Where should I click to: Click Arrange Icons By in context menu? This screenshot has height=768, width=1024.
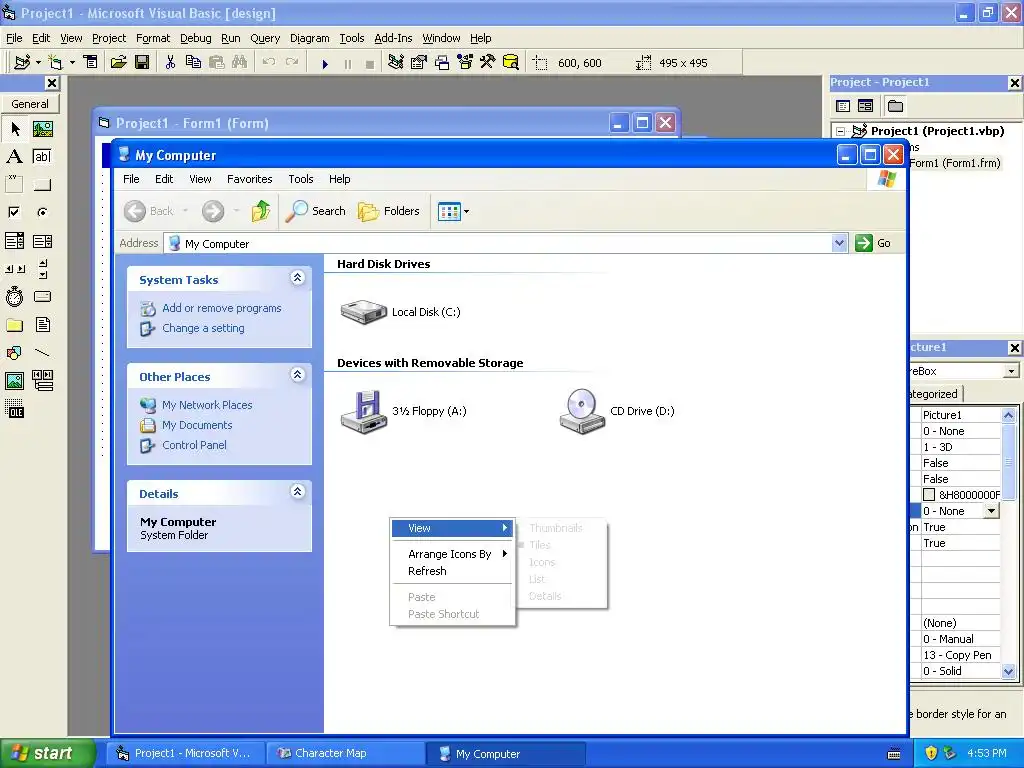pos(452,554)
